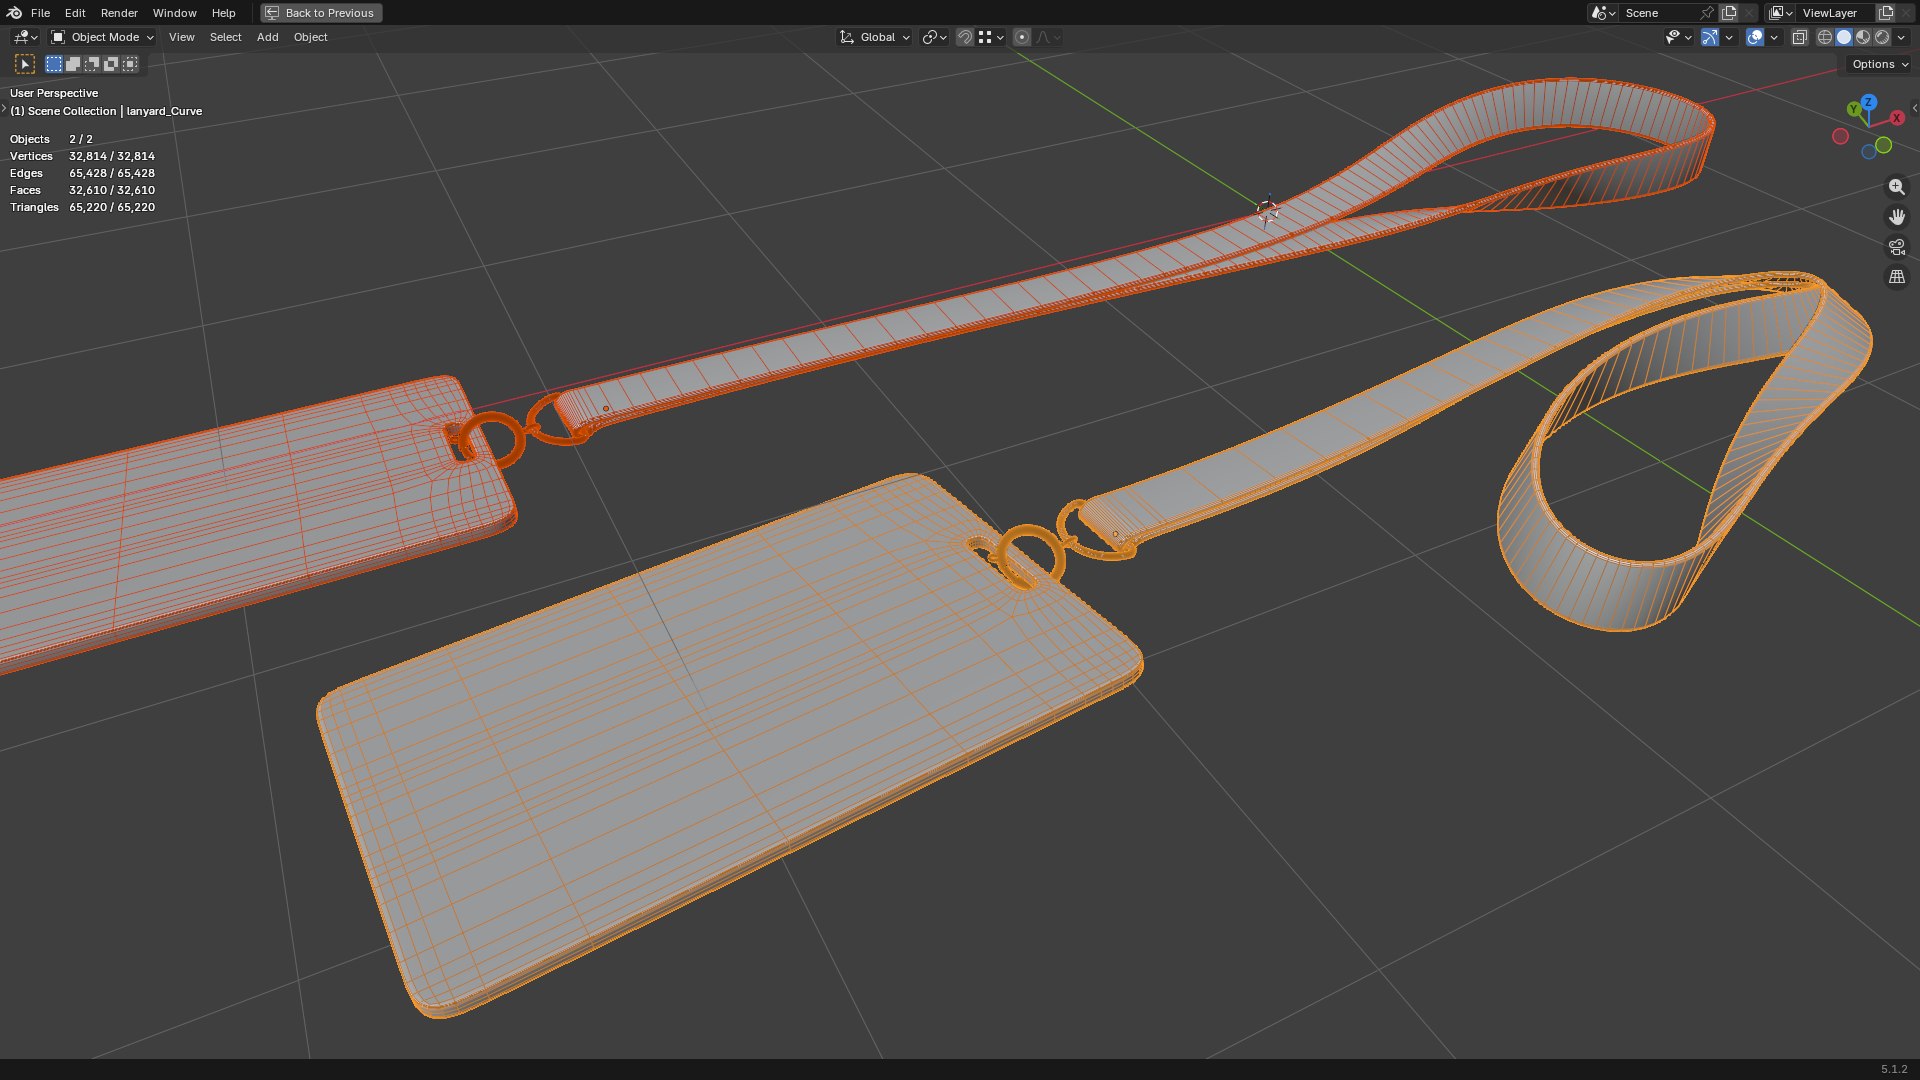The height and width of the screenshot is (1080, 1920).
Task: Click the Move view hand icon
Action: tap(1897, 217)
